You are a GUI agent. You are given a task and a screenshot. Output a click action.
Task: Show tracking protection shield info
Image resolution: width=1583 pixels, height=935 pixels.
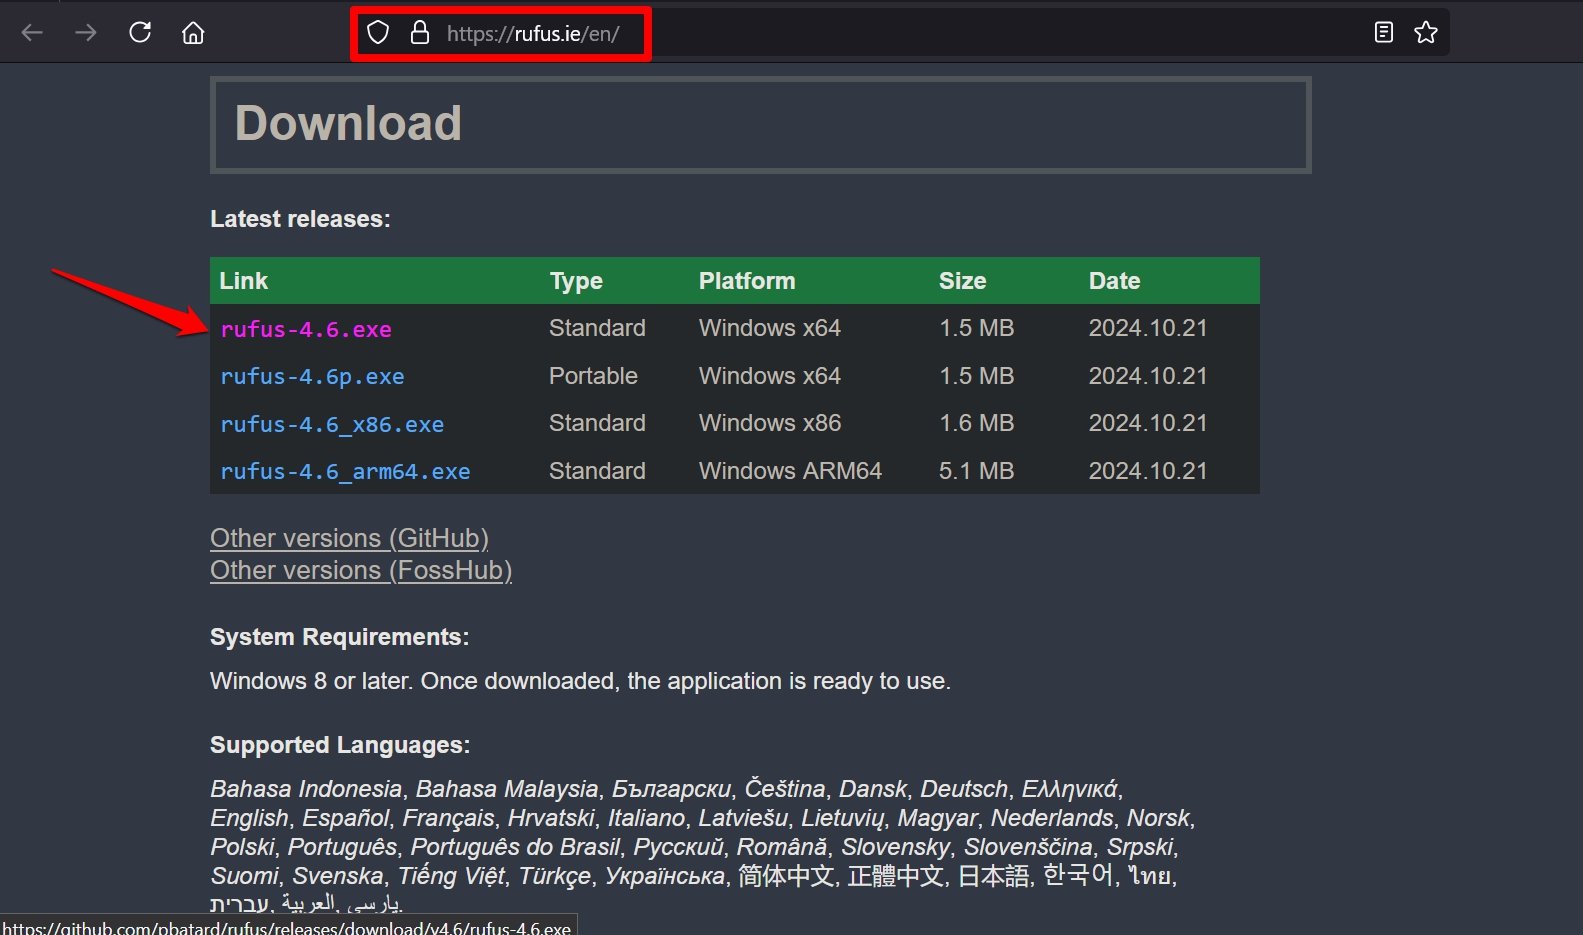pyautogui.click(x=378, y=33)
